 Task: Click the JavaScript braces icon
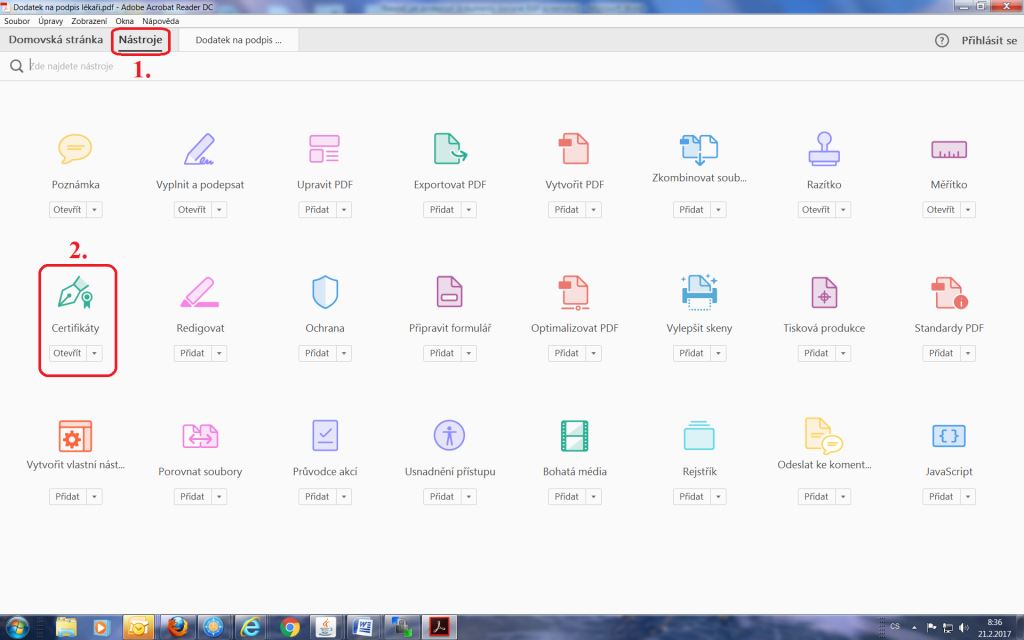948,435
